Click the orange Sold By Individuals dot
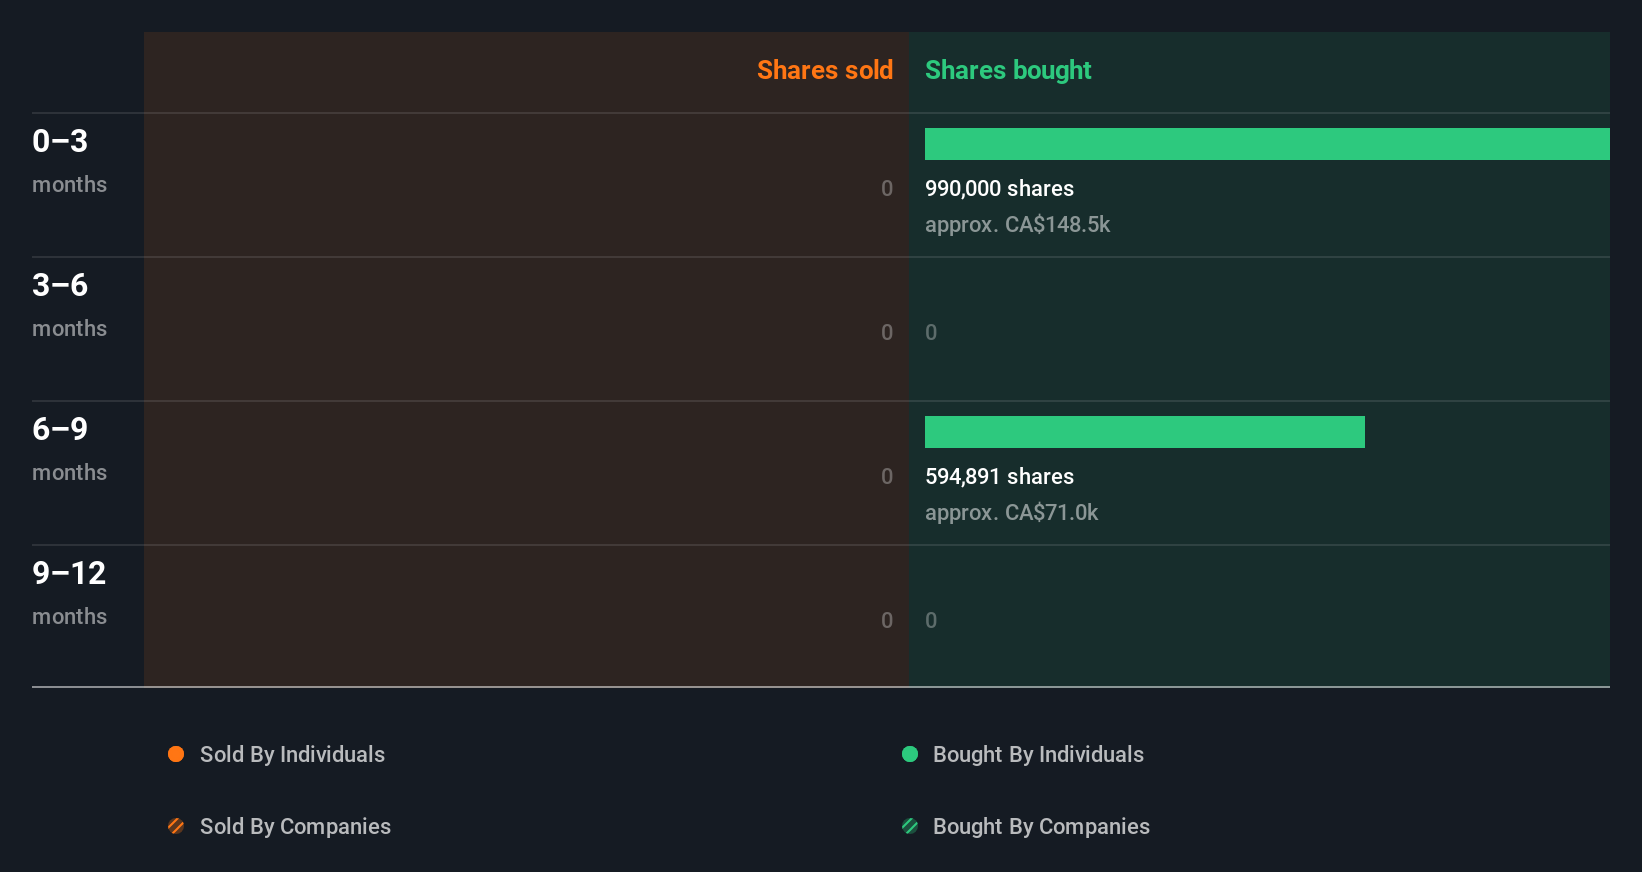Viewport: 1642px width, 872px height. point(176,754)
